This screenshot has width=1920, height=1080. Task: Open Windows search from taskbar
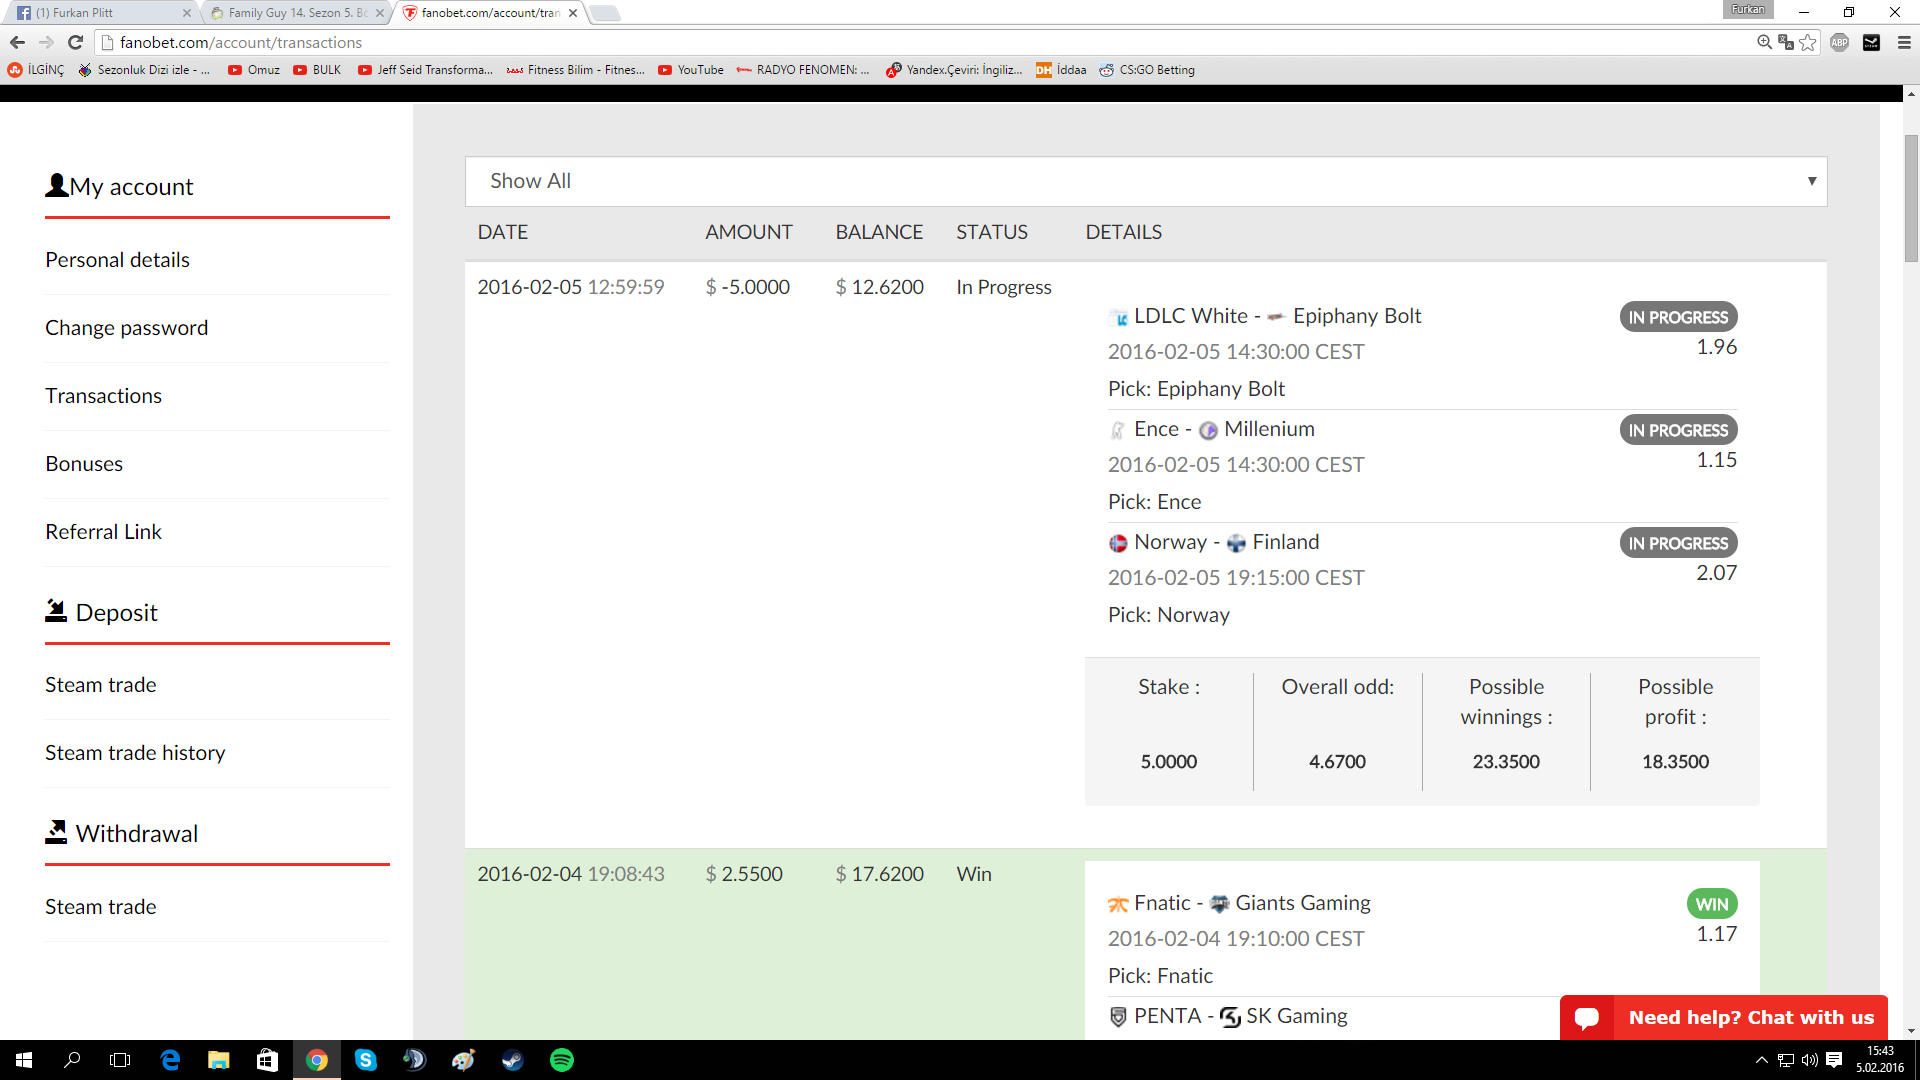point(72,1060)
